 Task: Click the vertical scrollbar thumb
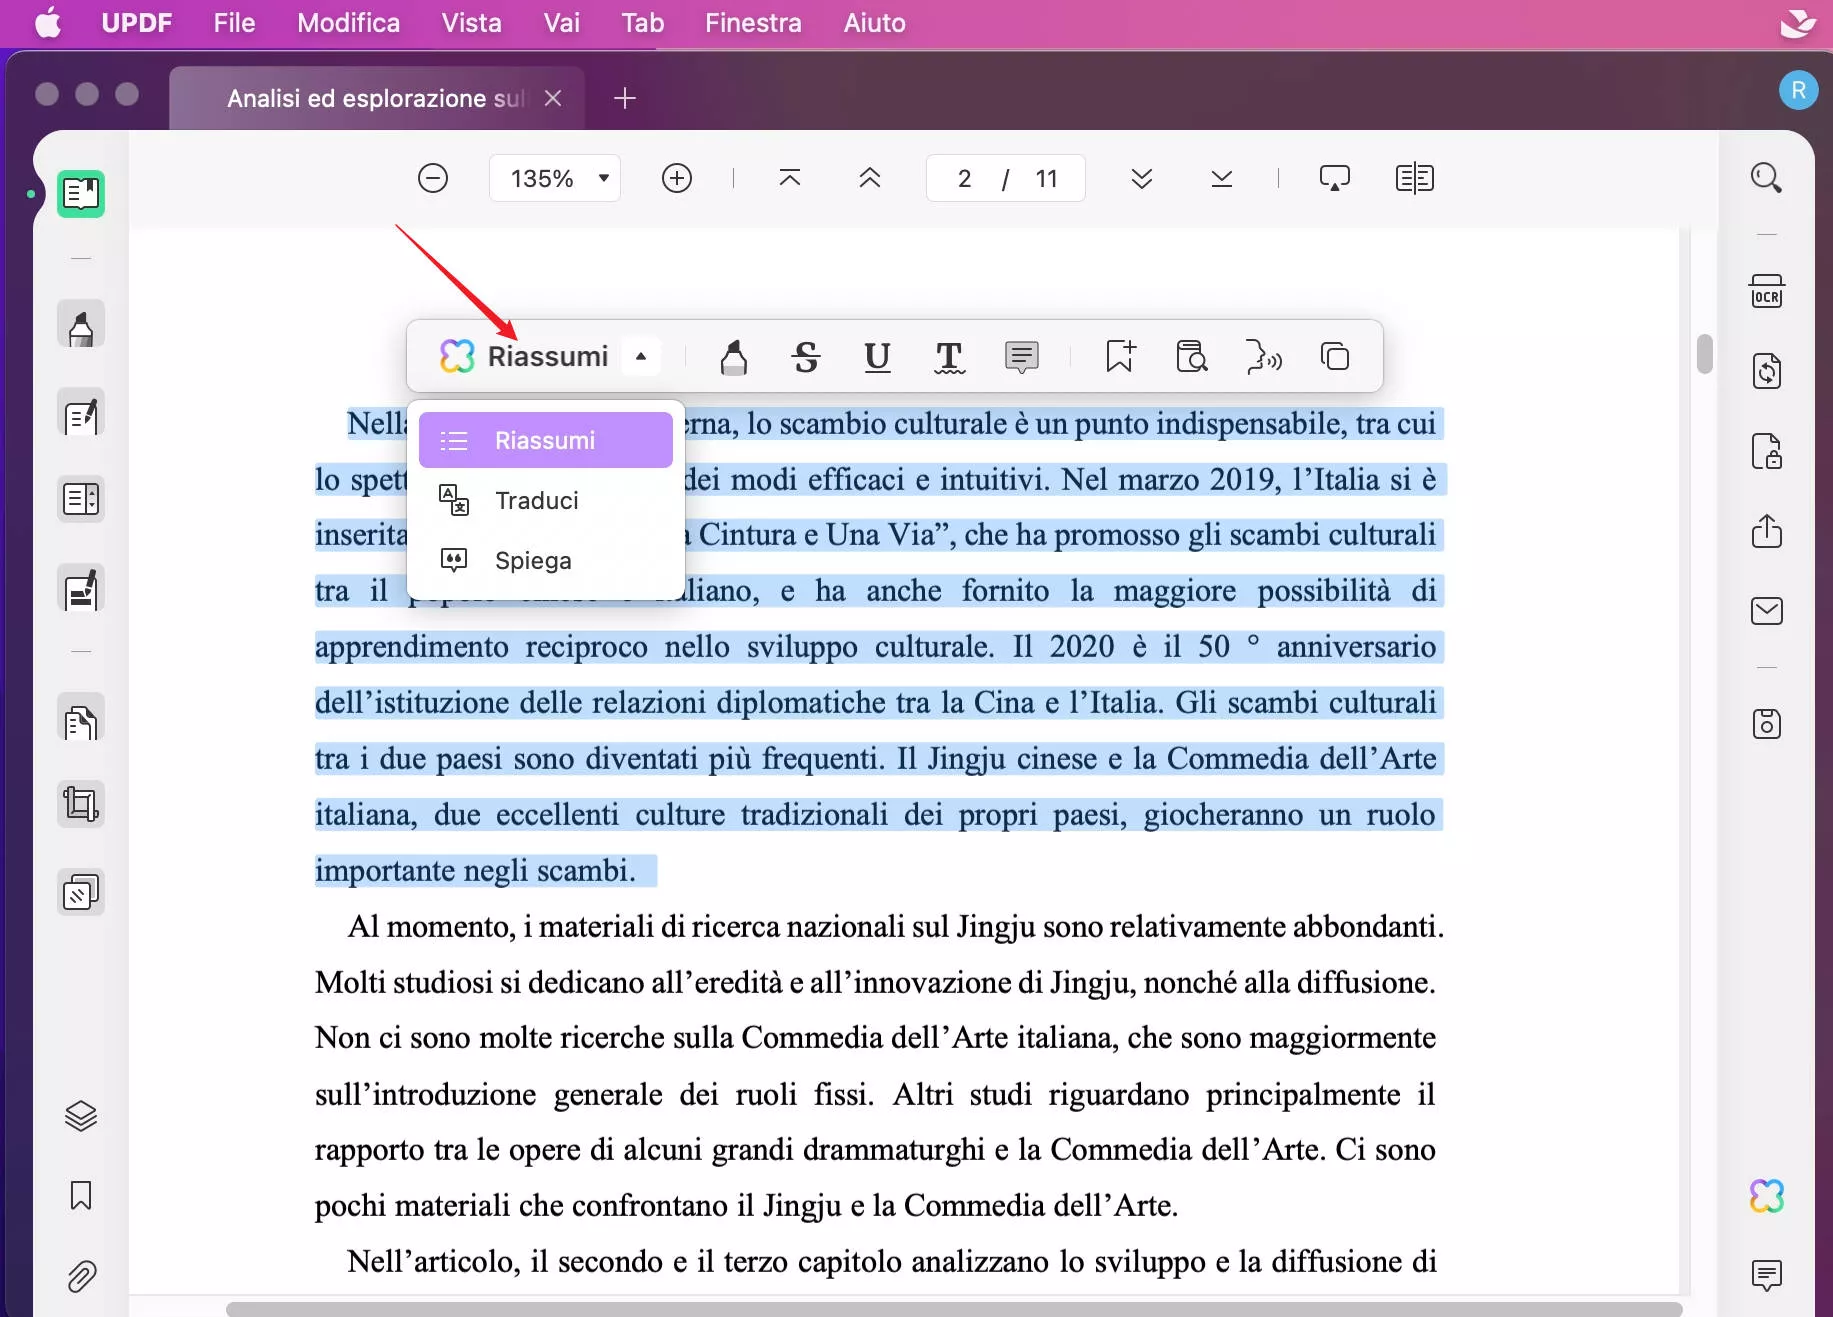(x=1704, y=353)
